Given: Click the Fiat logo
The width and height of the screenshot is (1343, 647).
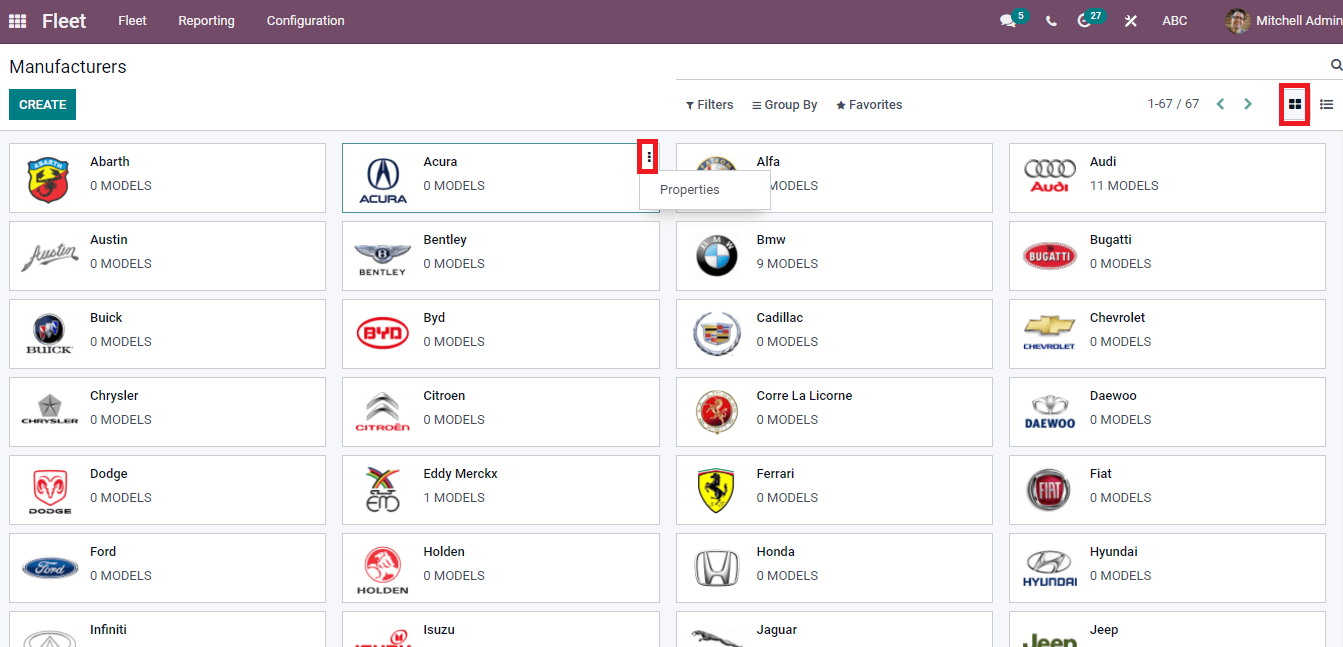Looking at the screenshot, I should [x=1049, y=490].
